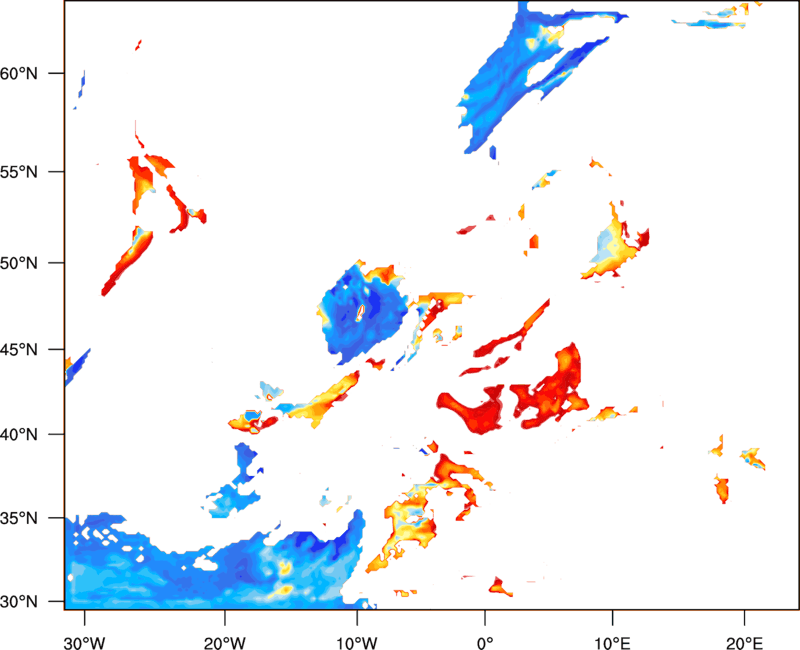Click the 50°N latitude label
The image size is (800, 650).
click(19, 263)
